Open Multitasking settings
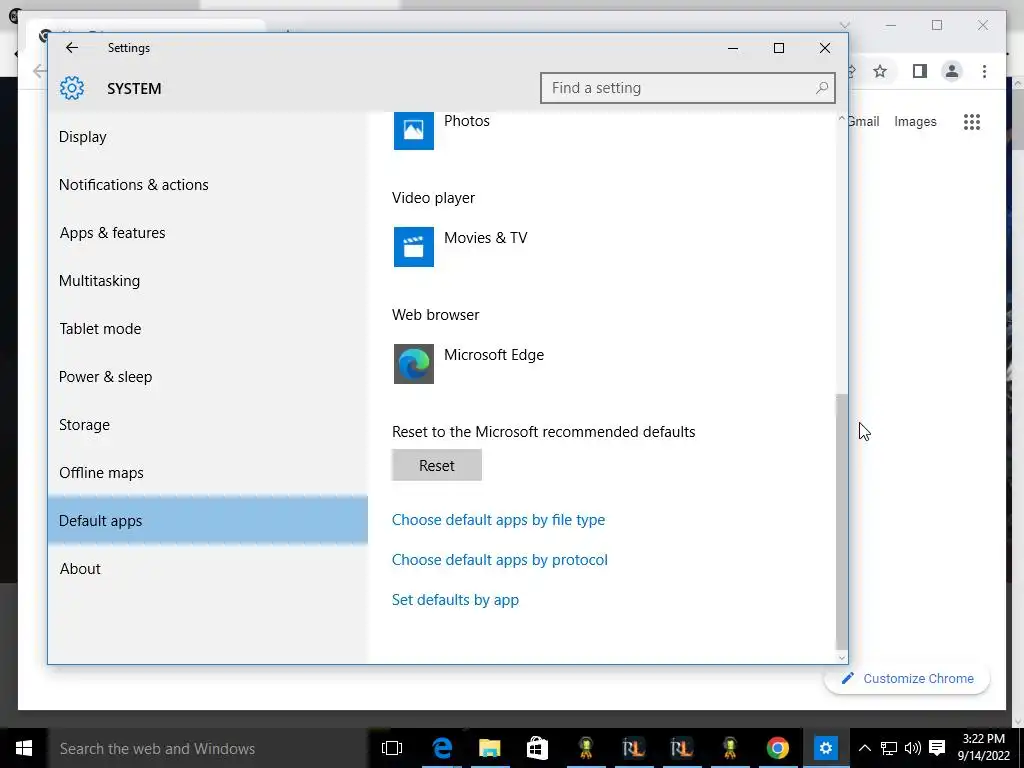 tap(208, 281)
